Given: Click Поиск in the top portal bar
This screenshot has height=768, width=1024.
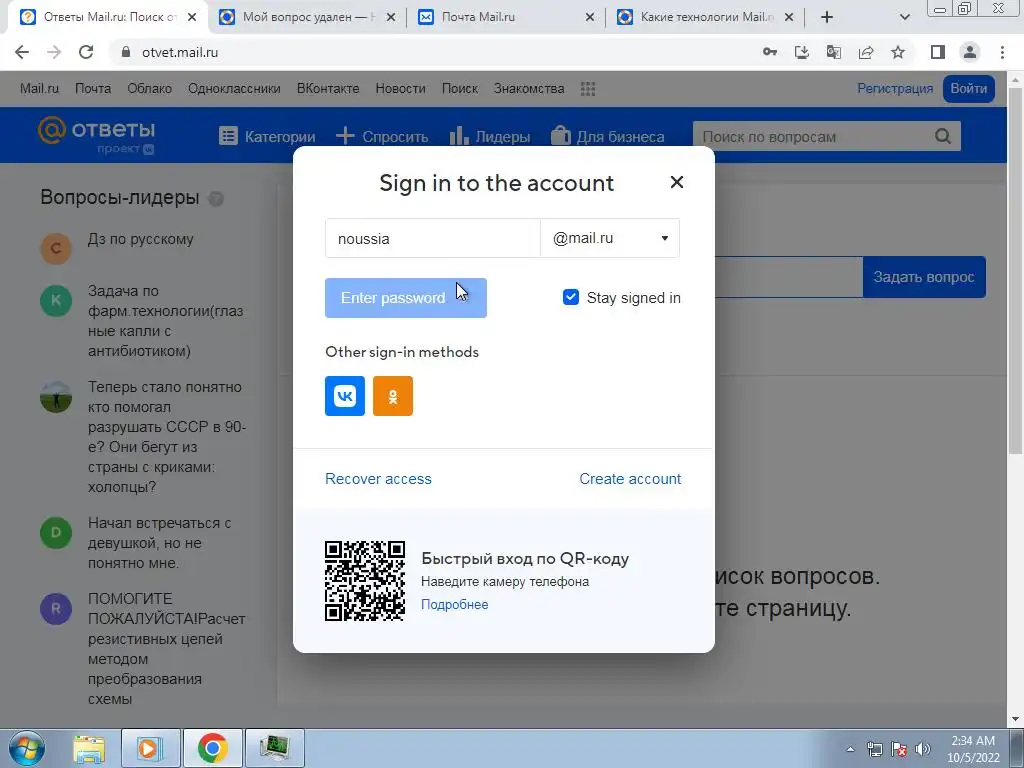Looking at the screenshot, I should pos(460,88).
